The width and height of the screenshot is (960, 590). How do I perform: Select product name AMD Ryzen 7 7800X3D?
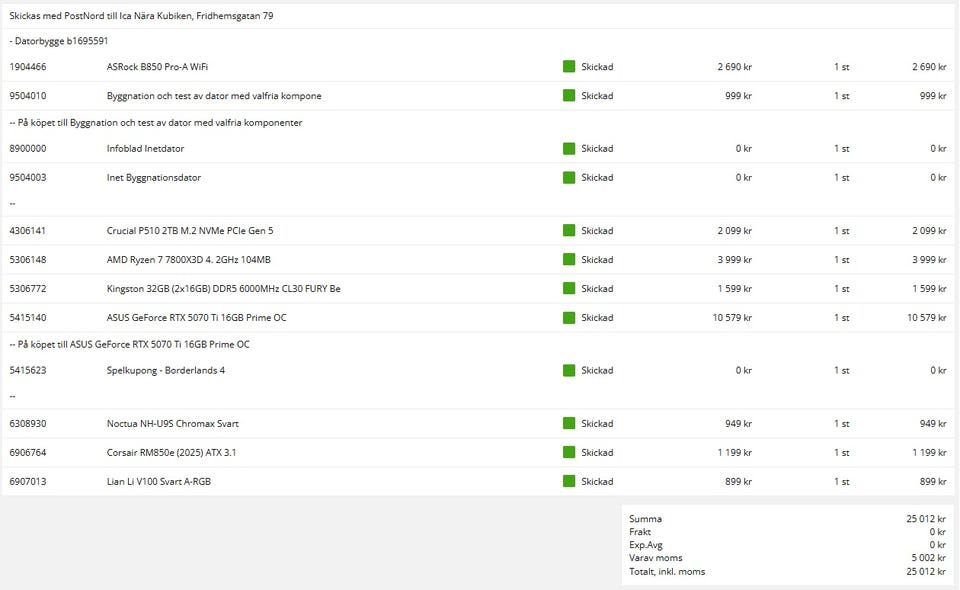189,260
